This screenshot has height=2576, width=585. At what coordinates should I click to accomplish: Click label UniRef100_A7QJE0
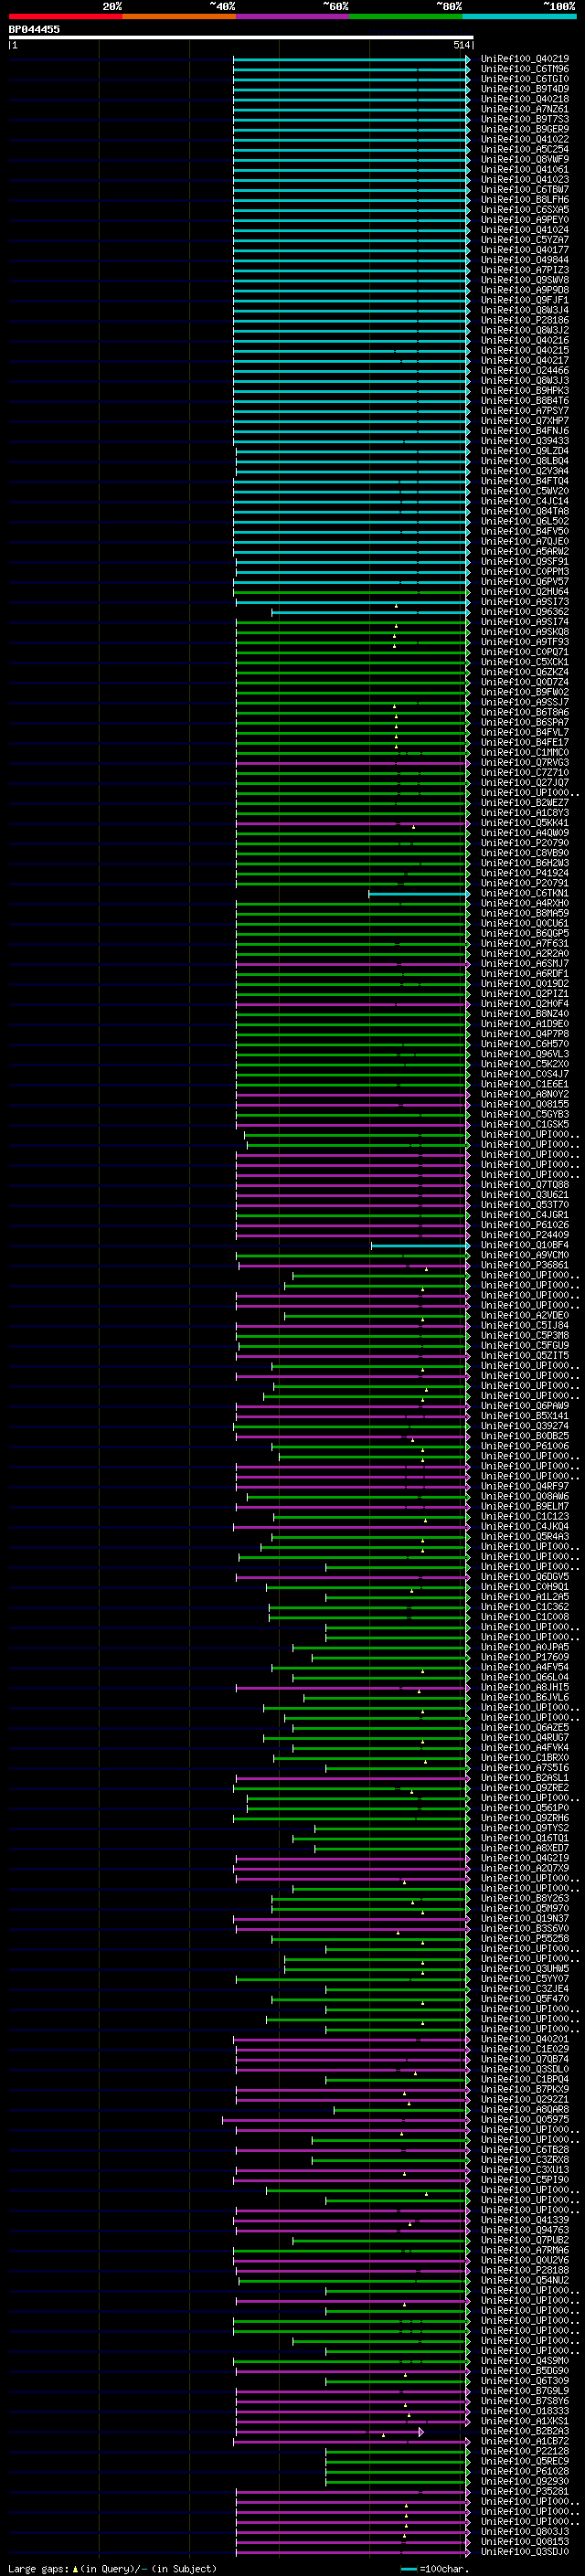tap(525, 542)
